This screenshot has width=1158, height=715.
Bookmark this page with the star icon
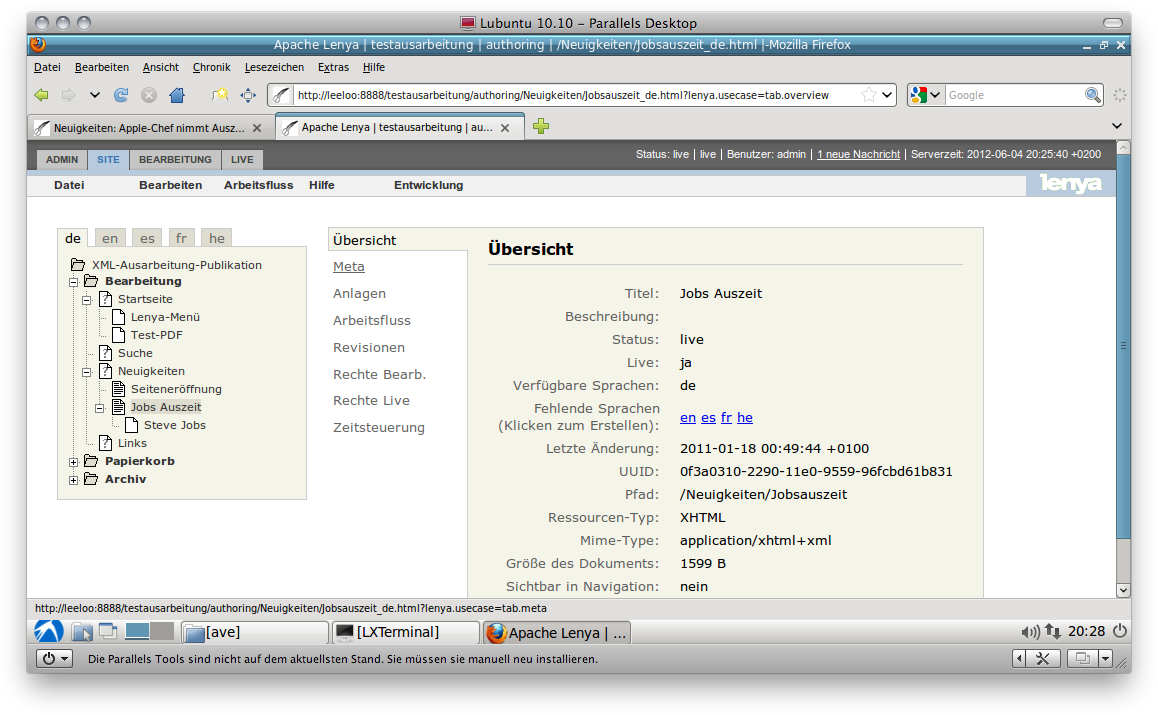[x=869, y=95]
